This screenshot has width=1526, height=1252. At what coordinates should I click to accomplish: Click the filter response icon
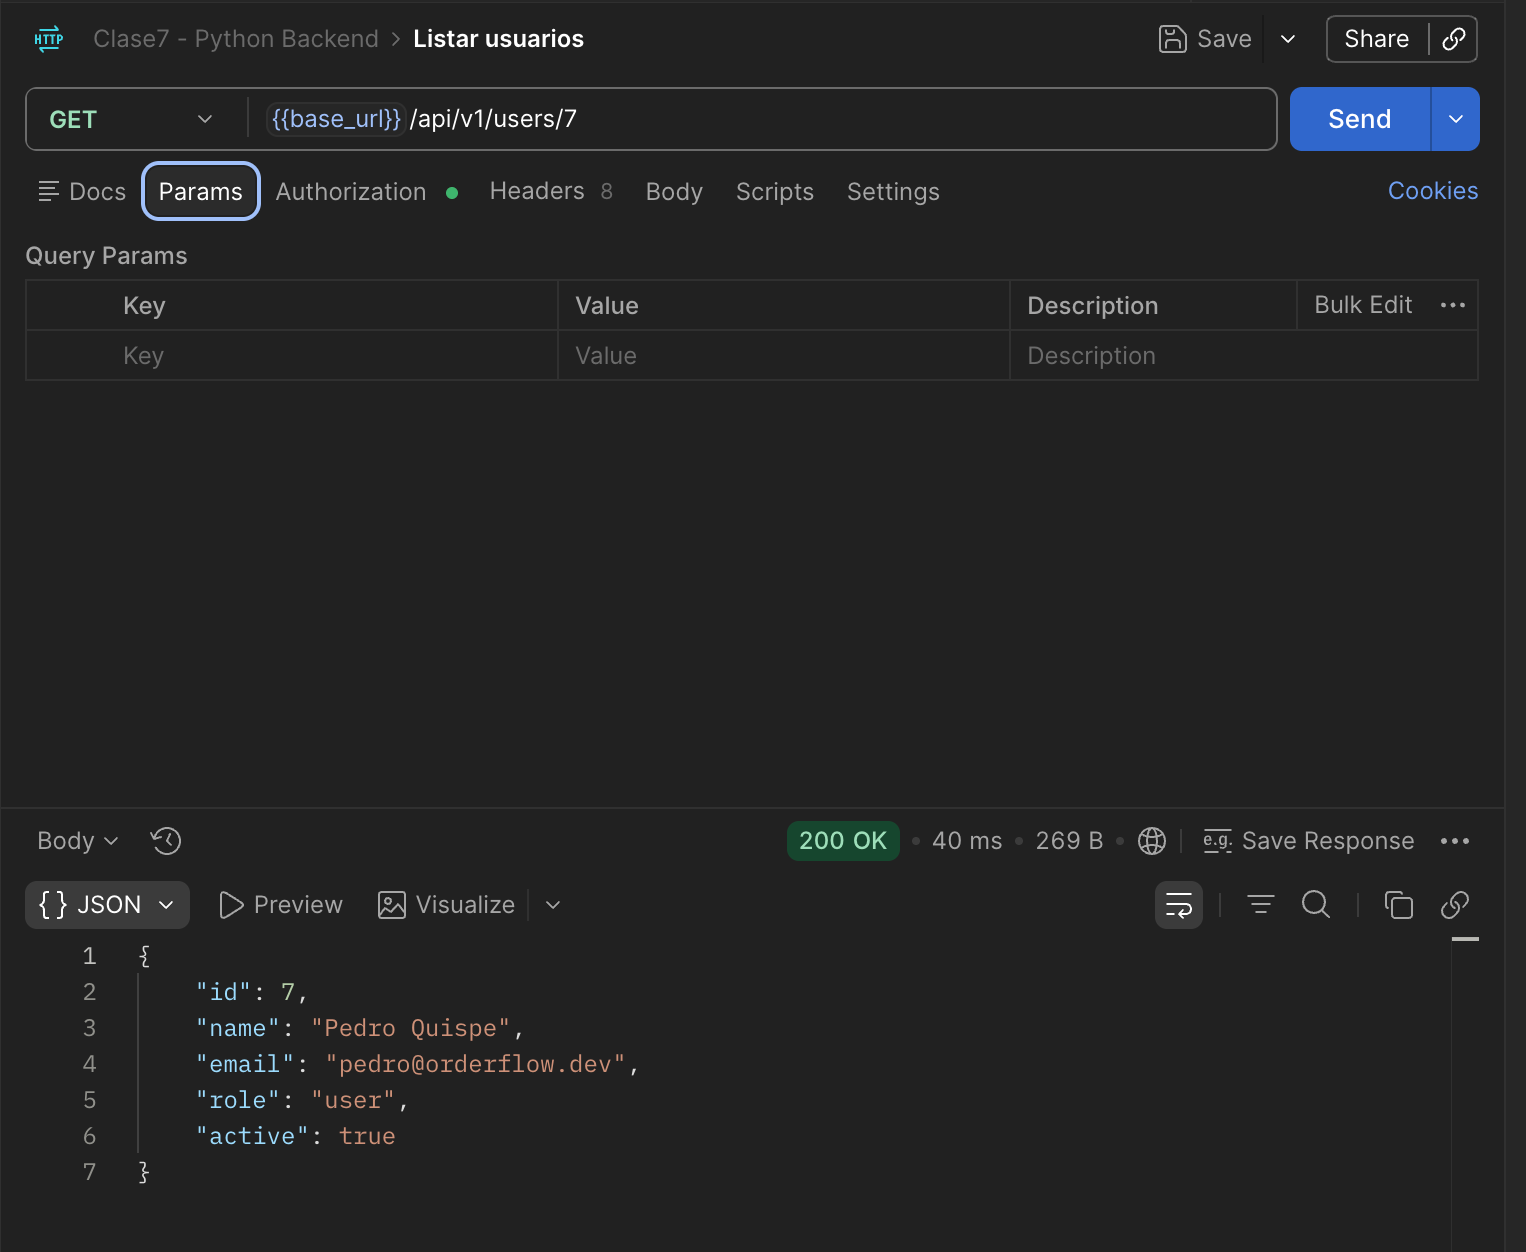tap(1261, 905)
